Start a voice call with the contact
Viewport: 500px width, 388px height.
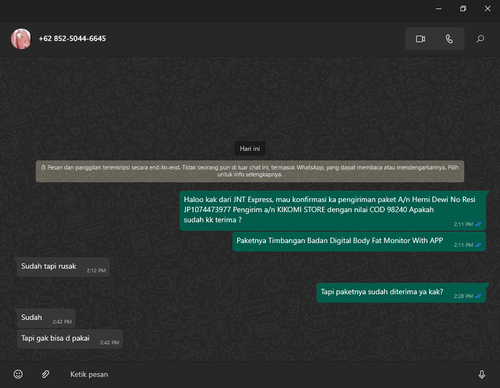pos(449,39)
